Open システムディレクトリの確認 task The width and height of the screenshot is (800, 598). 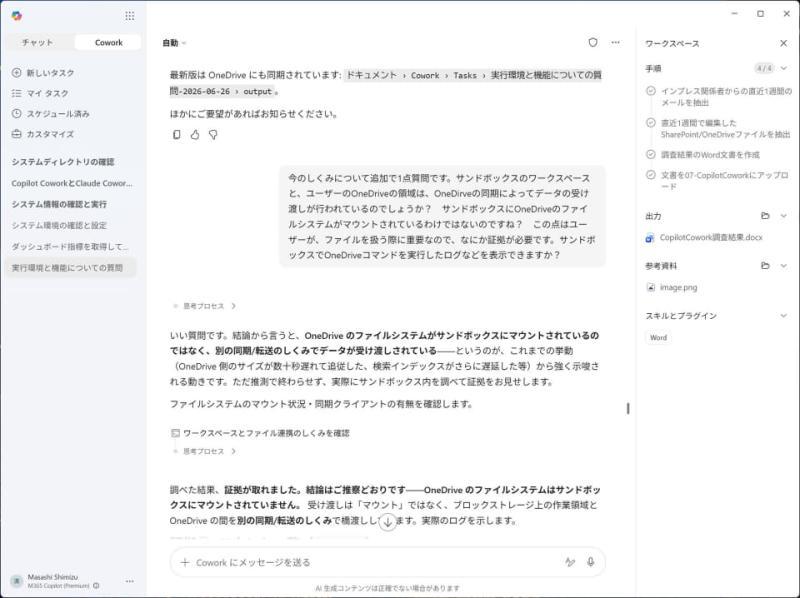pos(63,162)
